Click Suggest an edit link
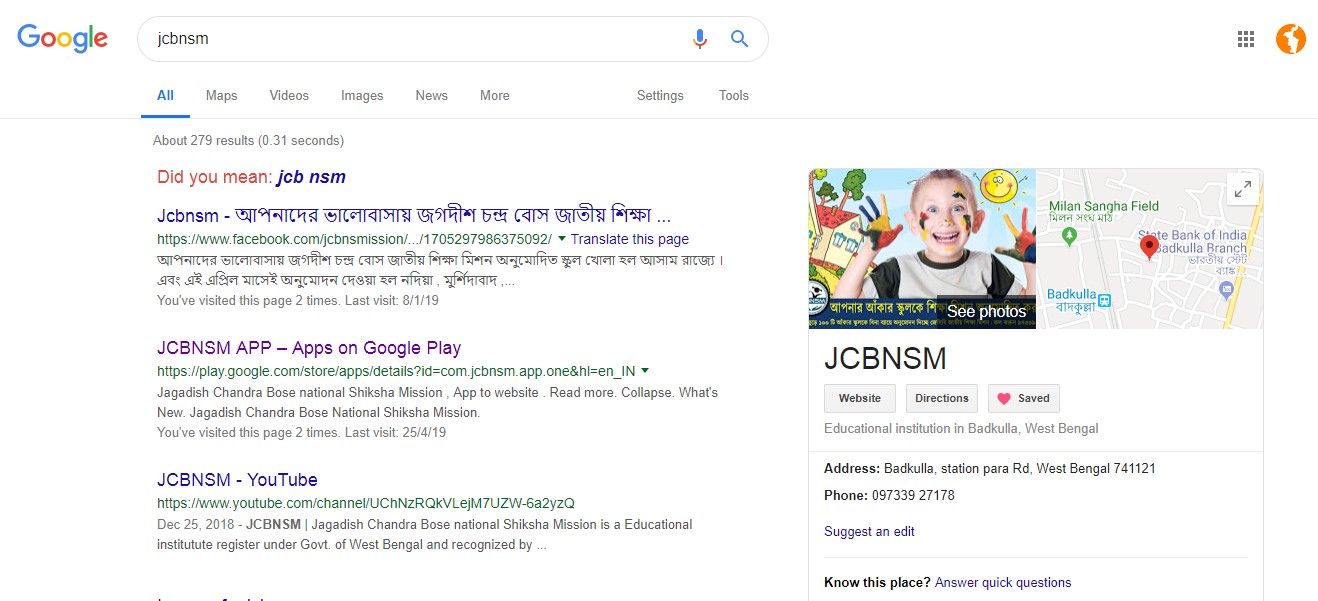This screenshot has height=601, width=1318. click(869, 531)
